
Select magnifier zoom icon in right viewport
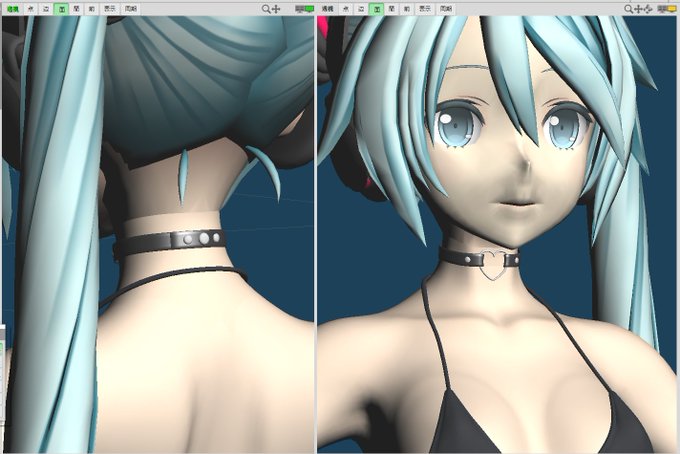628,9
